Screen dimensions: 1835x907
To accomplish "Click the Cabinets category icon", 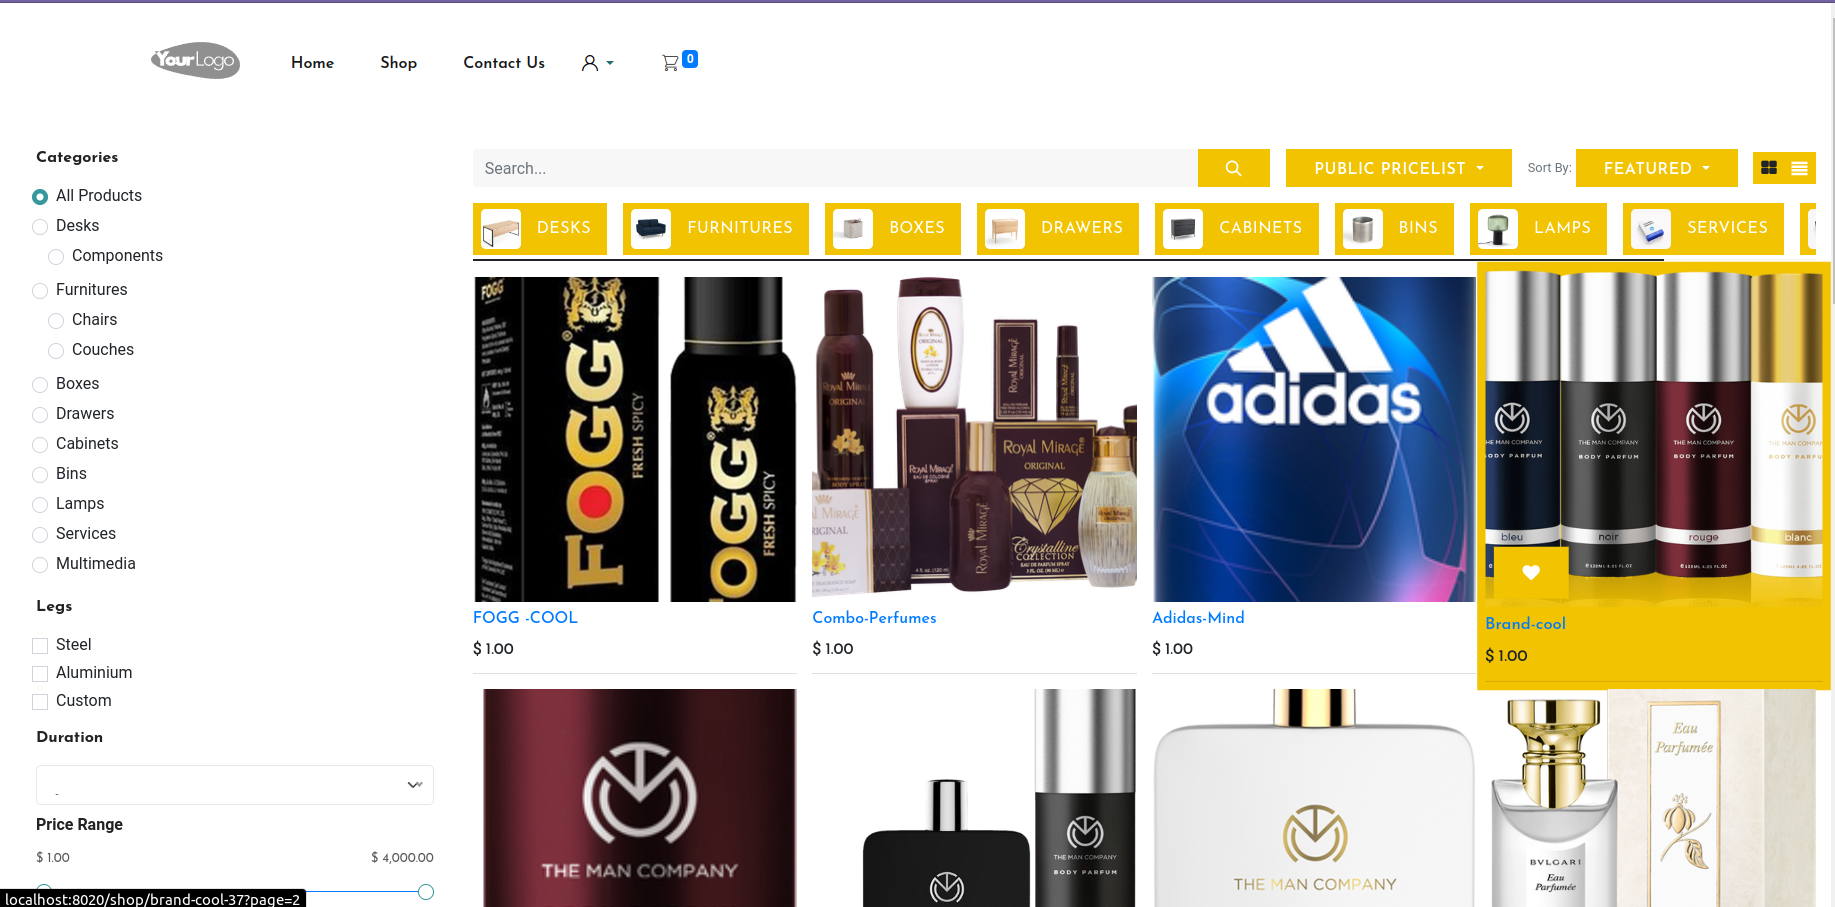I will [1183, 229].
